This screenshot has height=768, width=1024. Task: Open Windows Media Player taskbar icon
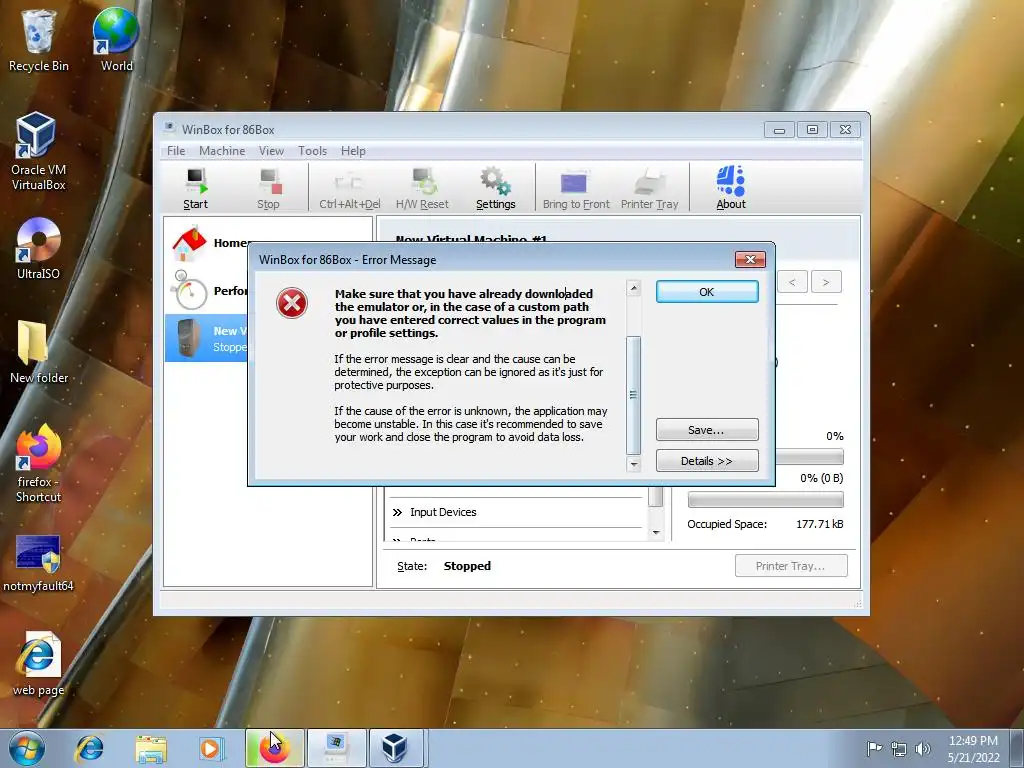(x=210, y=748)
